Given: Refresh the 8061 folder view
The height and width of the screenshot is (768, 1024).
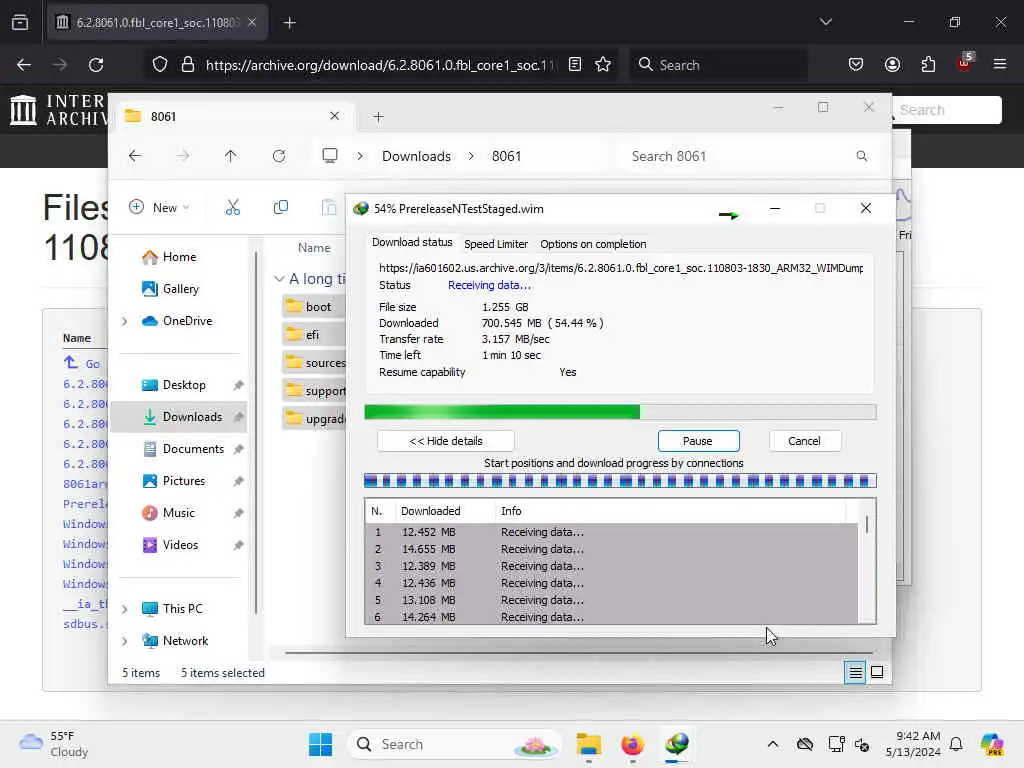Looking at the screenshot, I should [x=279, y=156].
